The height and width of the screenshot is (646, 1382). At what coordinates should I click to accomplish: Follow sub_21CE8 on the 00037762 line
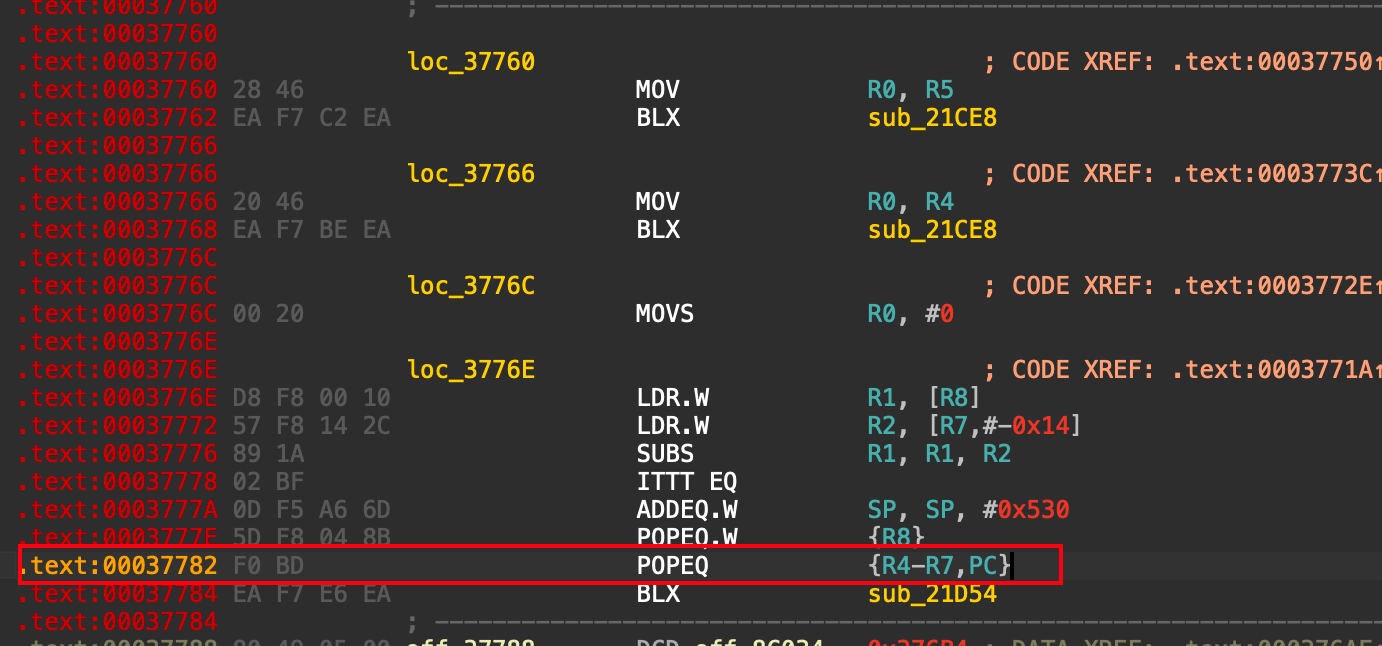pos(932,118)
